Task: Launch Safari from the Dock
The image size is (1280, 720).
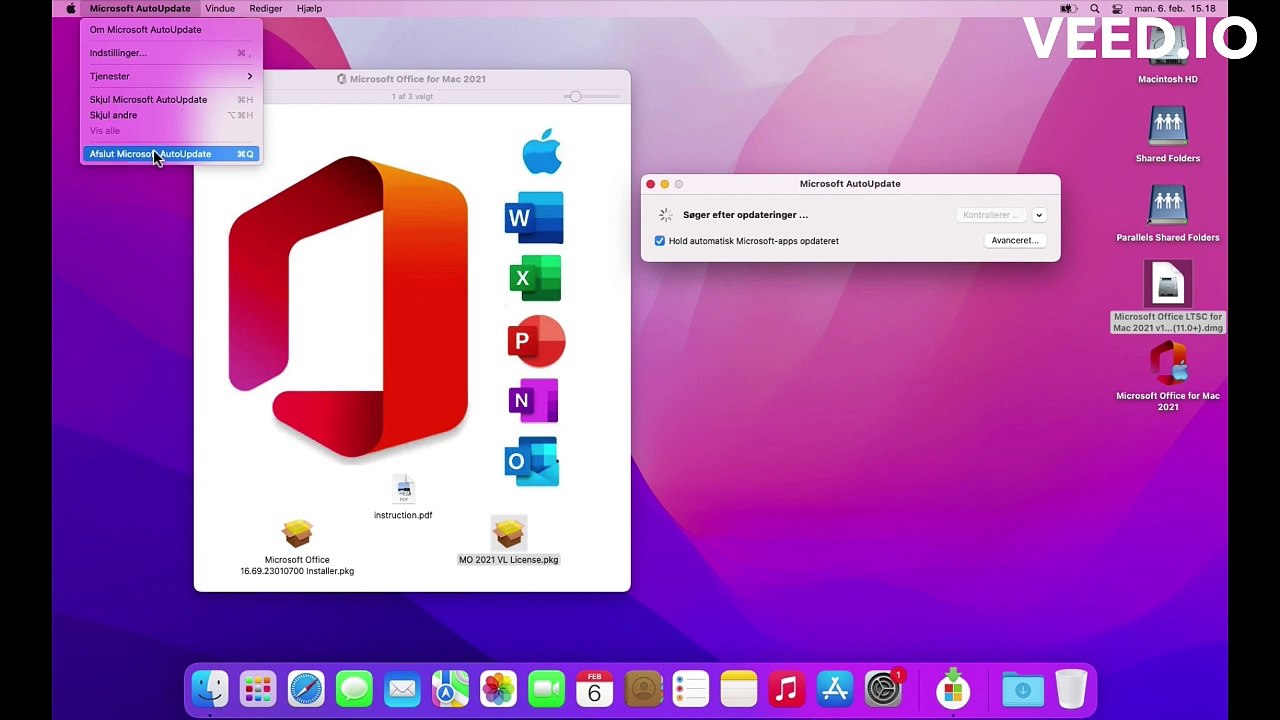Action: pyautogui.click(x=306, y=689)
